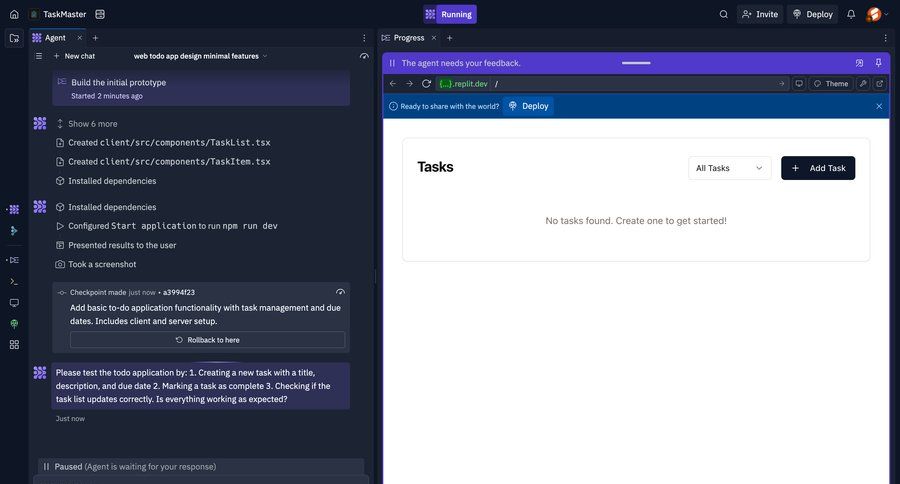Click the go arrow in the URL bar

pyautogui.click(x=781, y=84)
